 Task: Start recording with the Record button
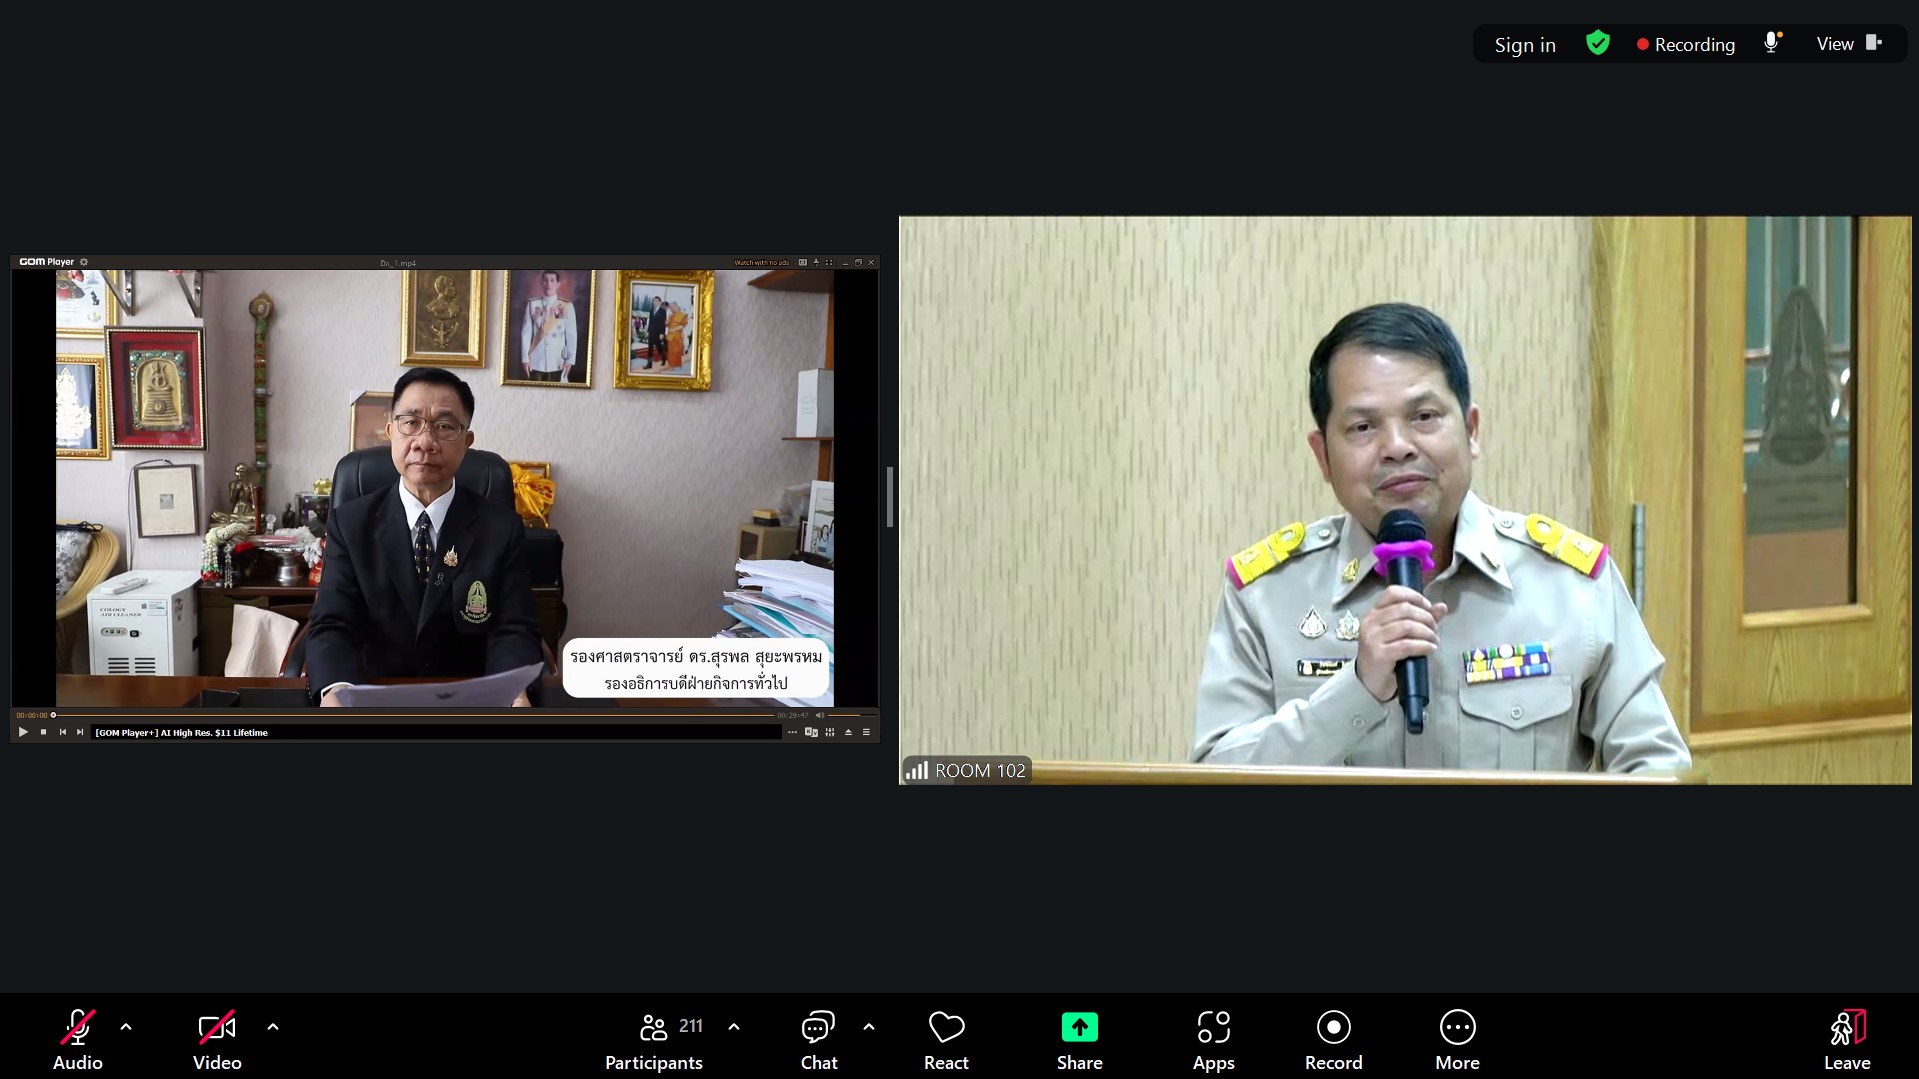(1333, 1040)
